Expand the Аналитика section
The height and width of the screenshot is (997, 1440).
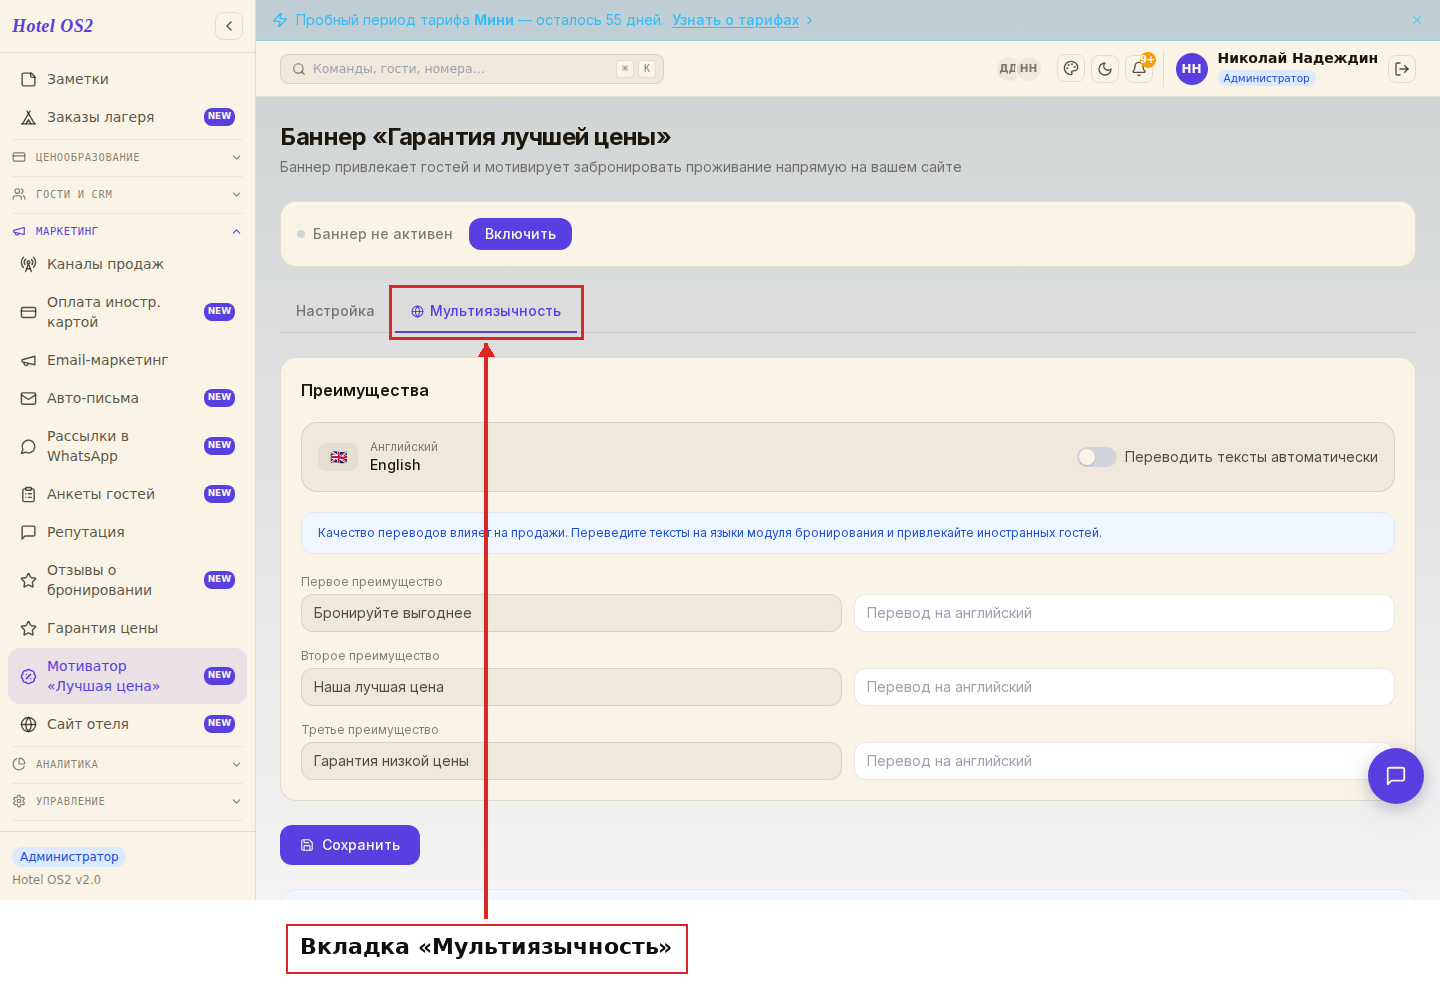128,764
